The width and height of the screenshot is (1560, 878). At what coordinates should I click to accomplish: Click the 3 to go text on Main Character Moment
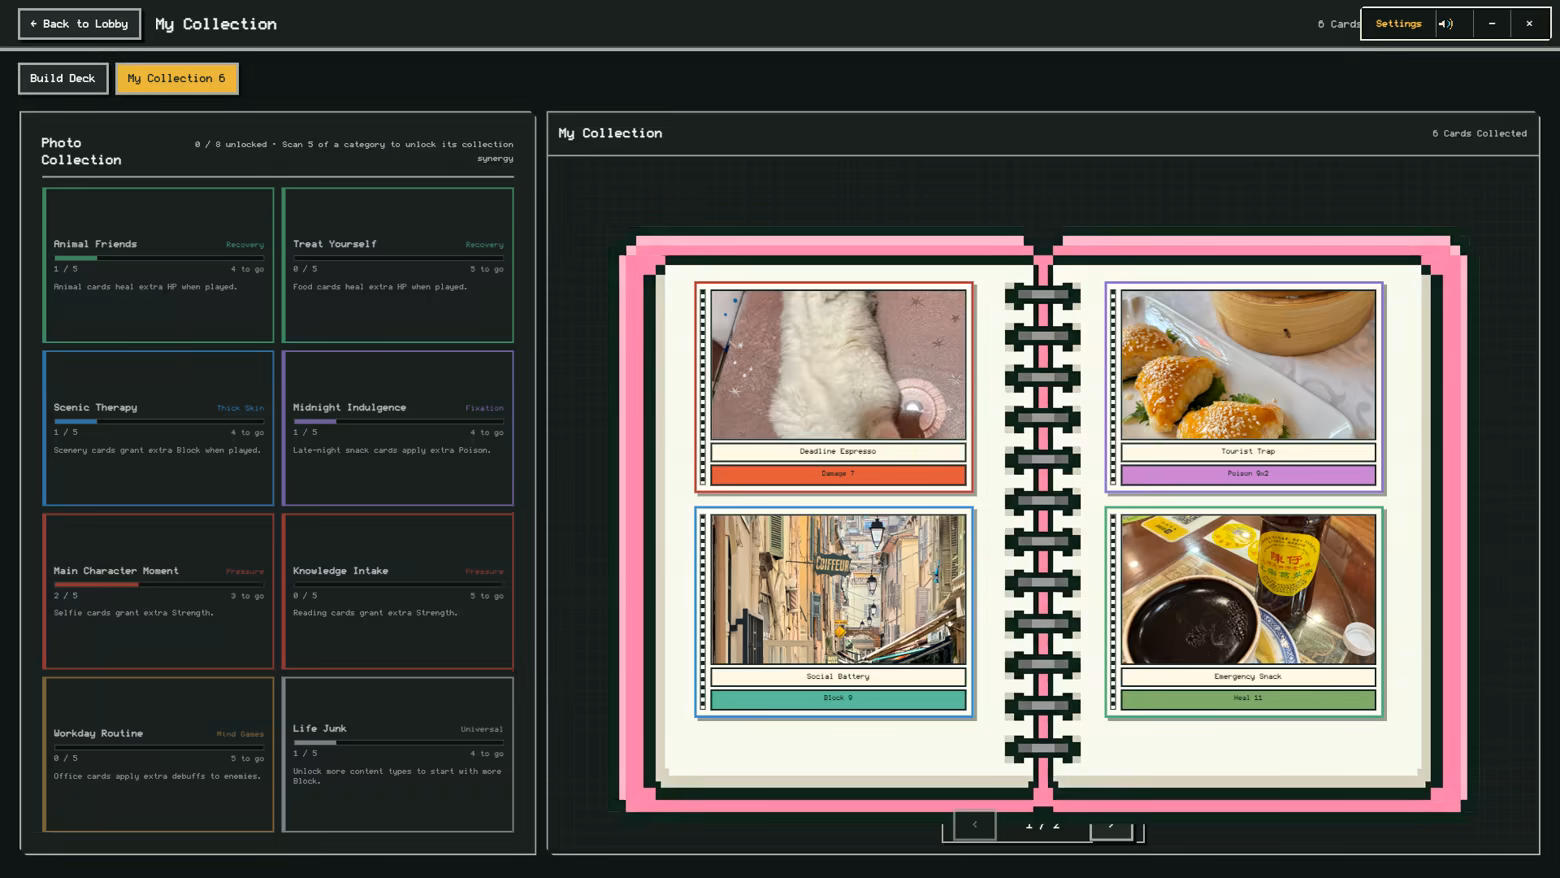[247, 595]
